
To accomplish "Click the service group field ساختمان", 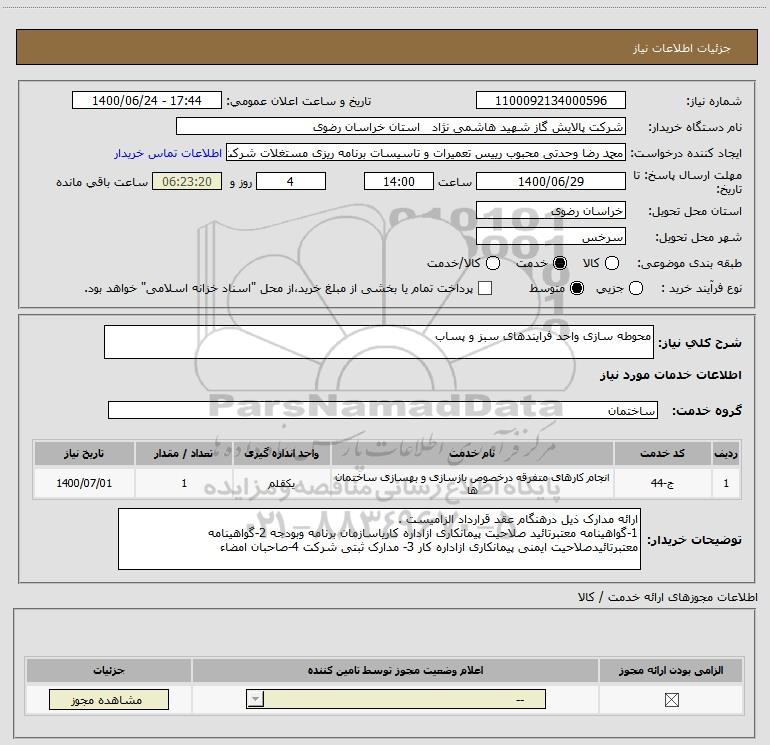I will (x=383, y=410).
